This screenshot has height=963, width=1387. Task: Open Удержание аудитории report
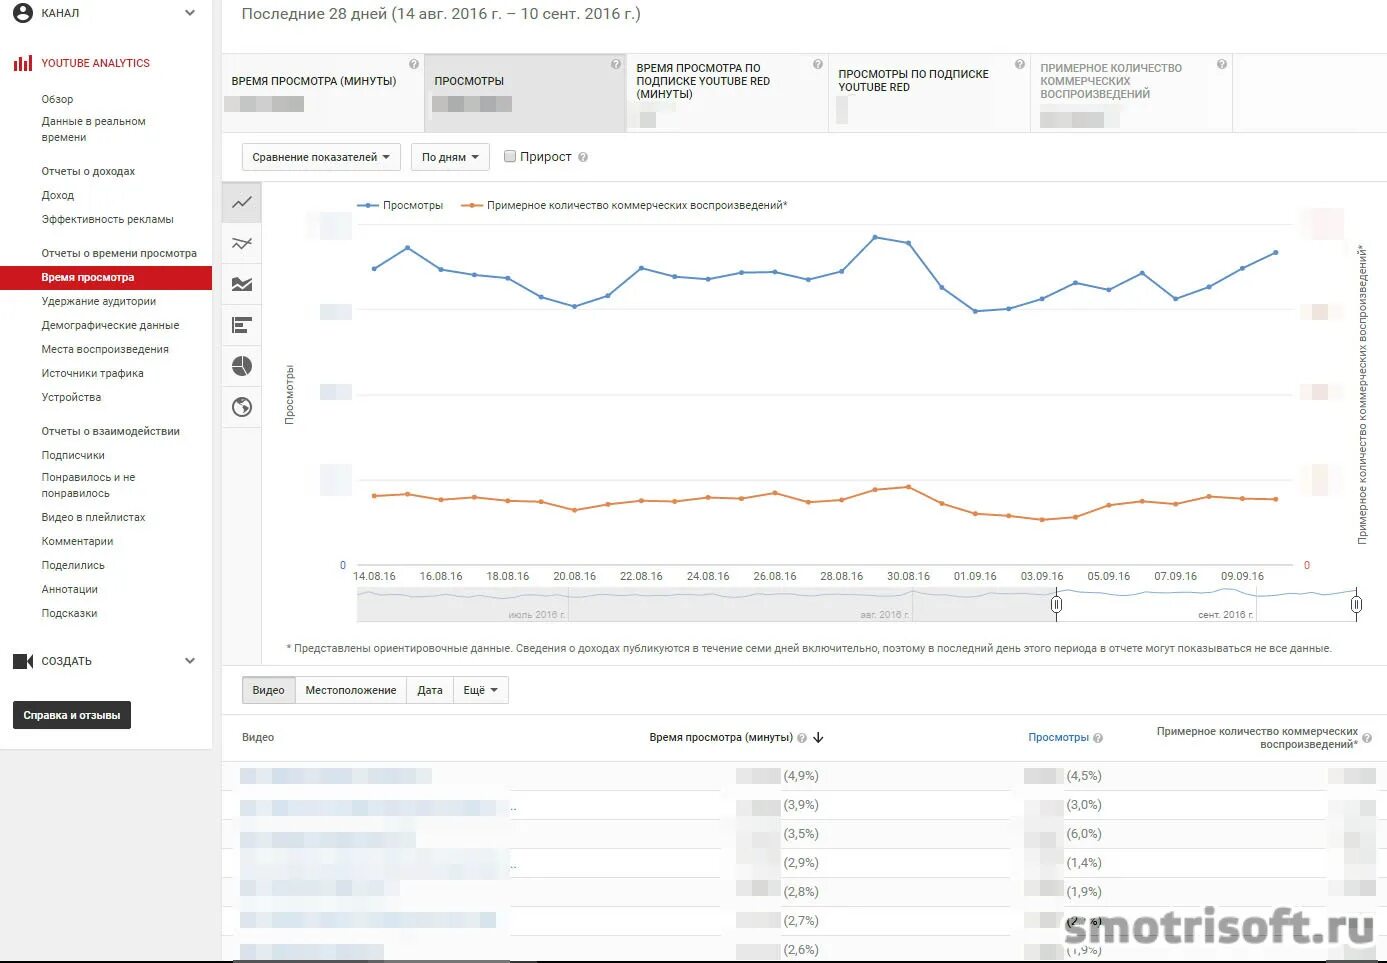(98, 301)
